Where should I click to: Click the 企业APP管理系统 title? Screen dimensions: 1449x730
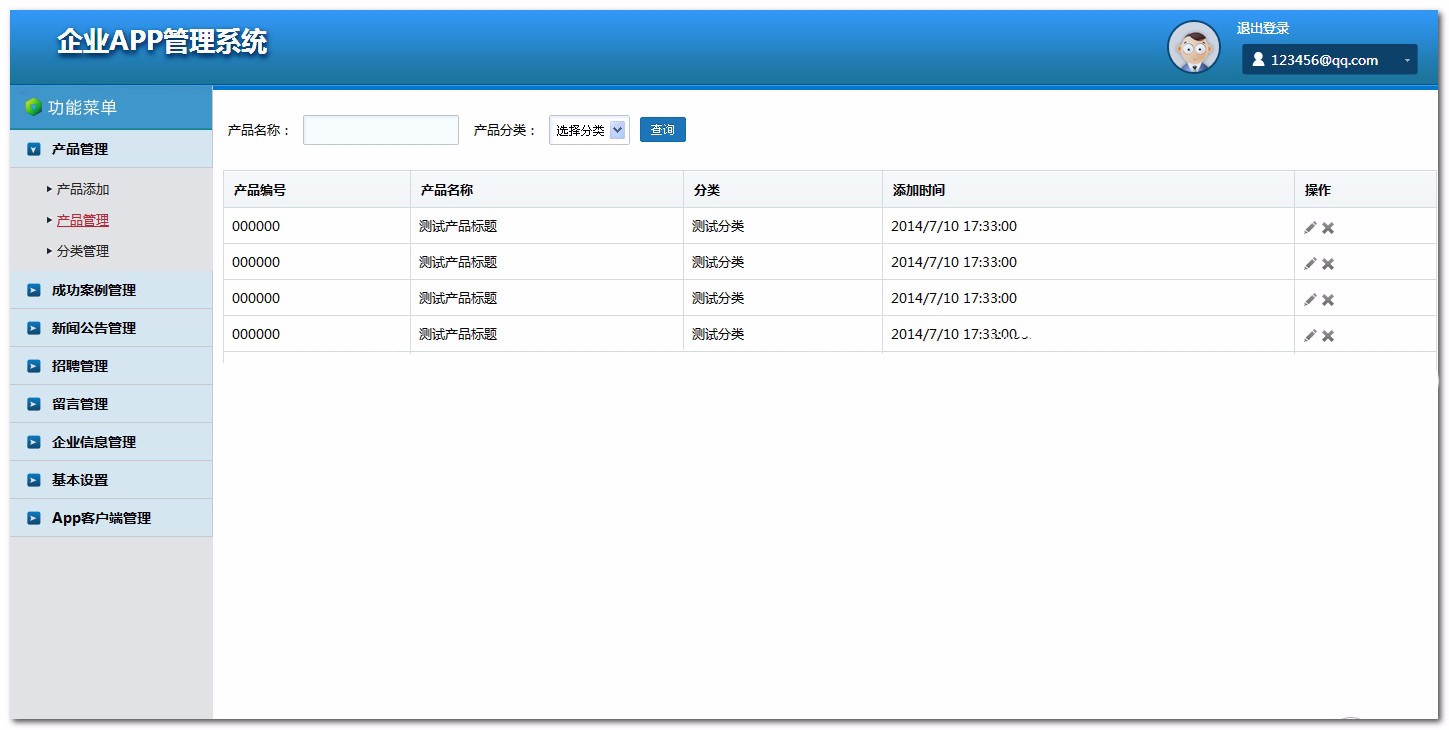point(162,42)
